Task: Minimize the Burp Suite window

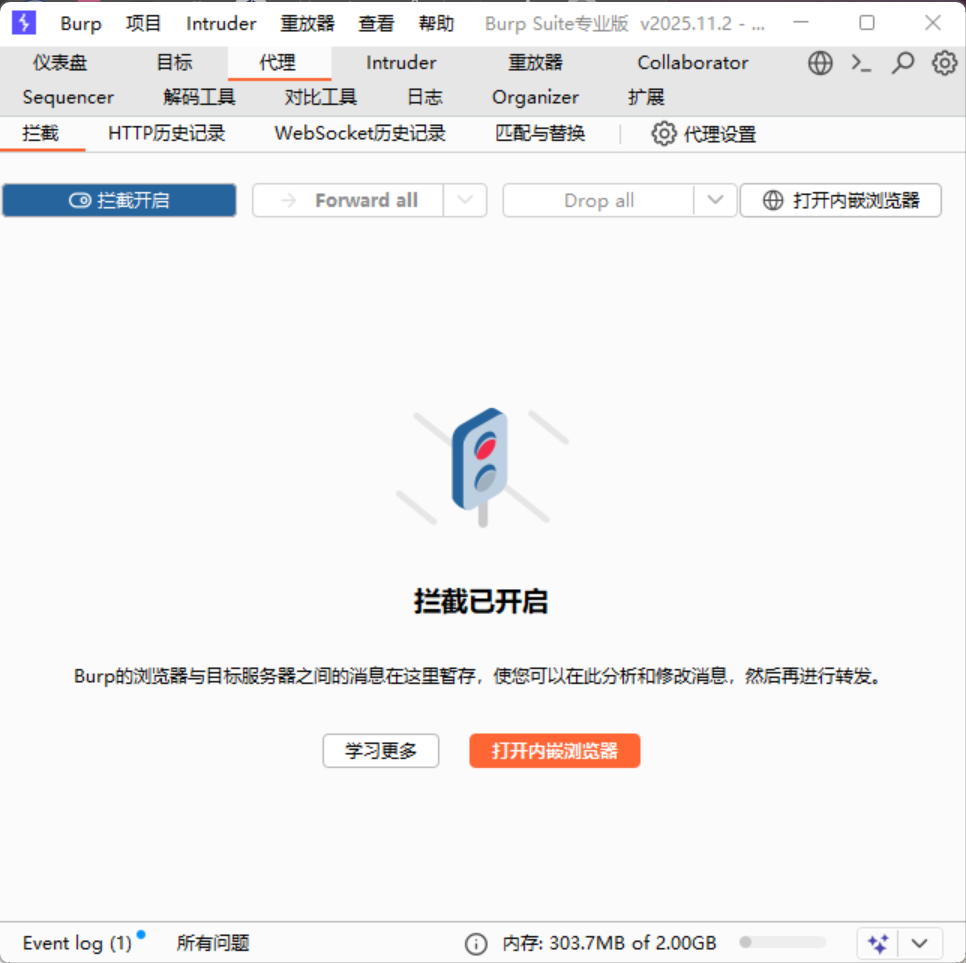Action: point(801,23)
